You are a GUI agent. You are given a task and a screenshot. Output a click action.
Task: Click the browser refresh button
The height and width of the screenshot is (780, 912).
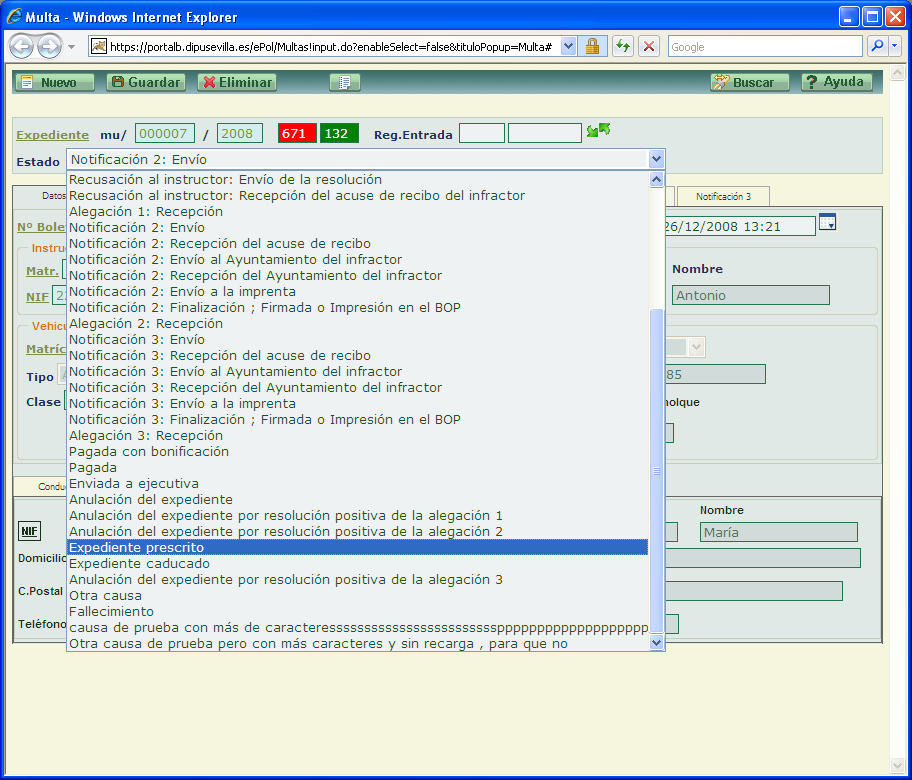coord(623,47)
